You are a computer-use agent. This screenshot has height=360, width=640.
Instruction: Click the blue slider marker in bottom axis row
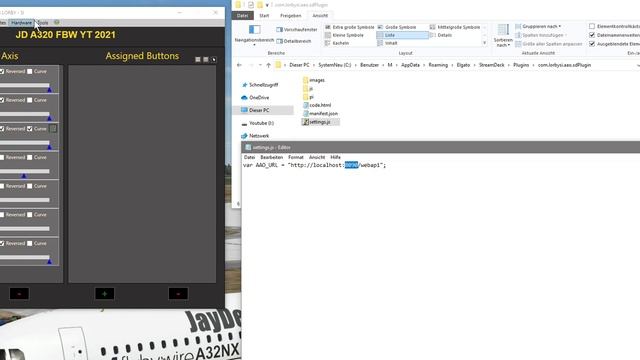49,262
